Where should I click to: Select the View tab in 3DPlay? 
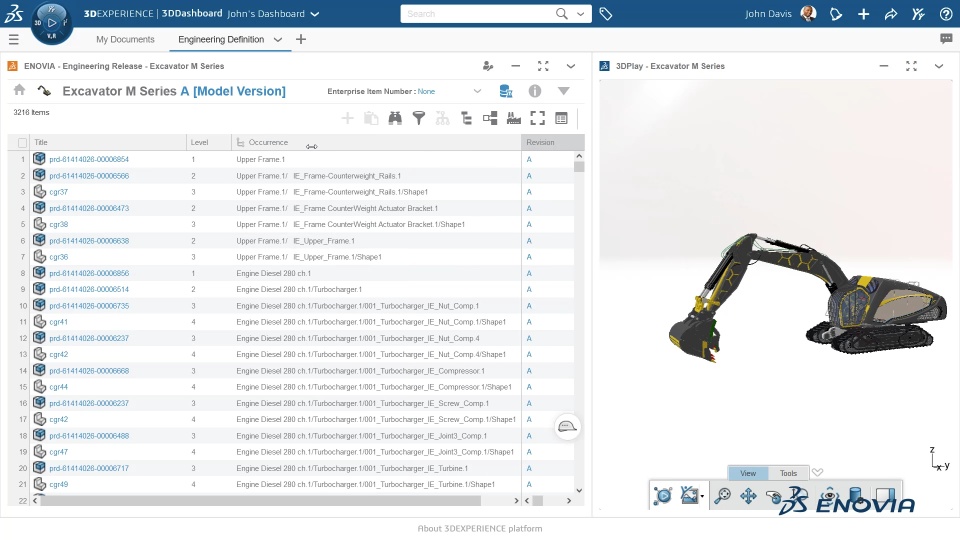(748, 473)
